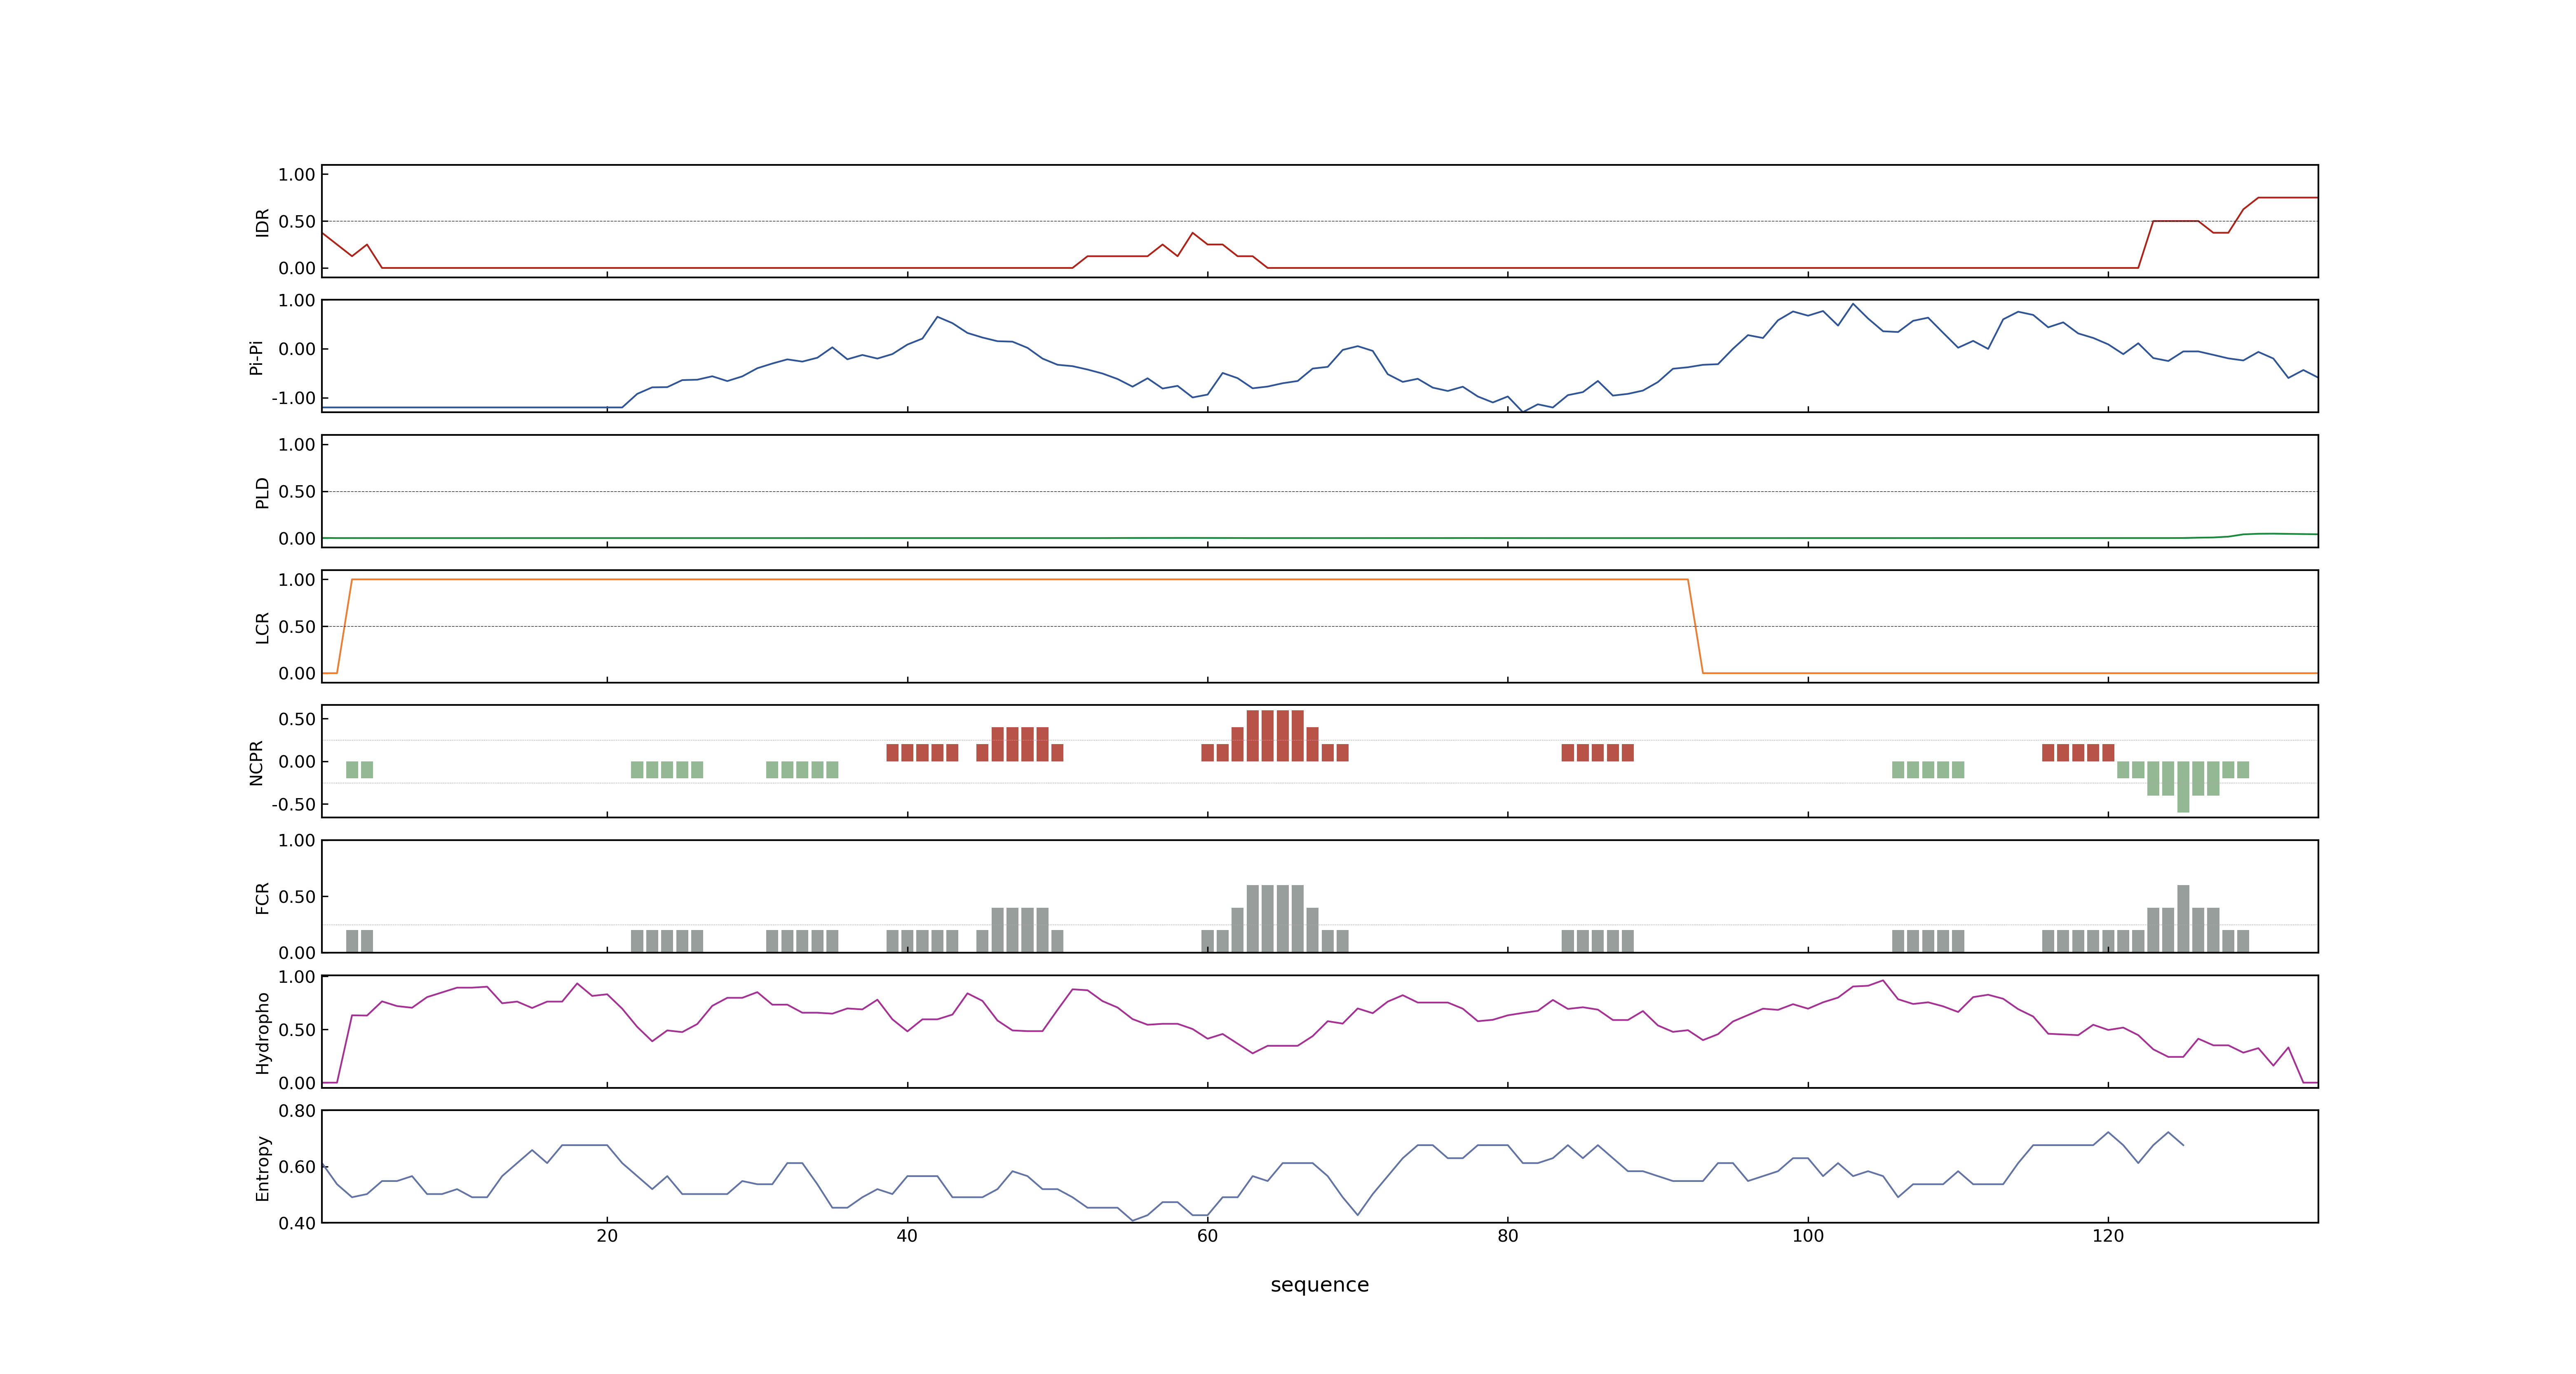Screen dimensions: 2576x1374
Task: Click the -1.00 tick of Pi-Pi plot
Action: (293, 398)
